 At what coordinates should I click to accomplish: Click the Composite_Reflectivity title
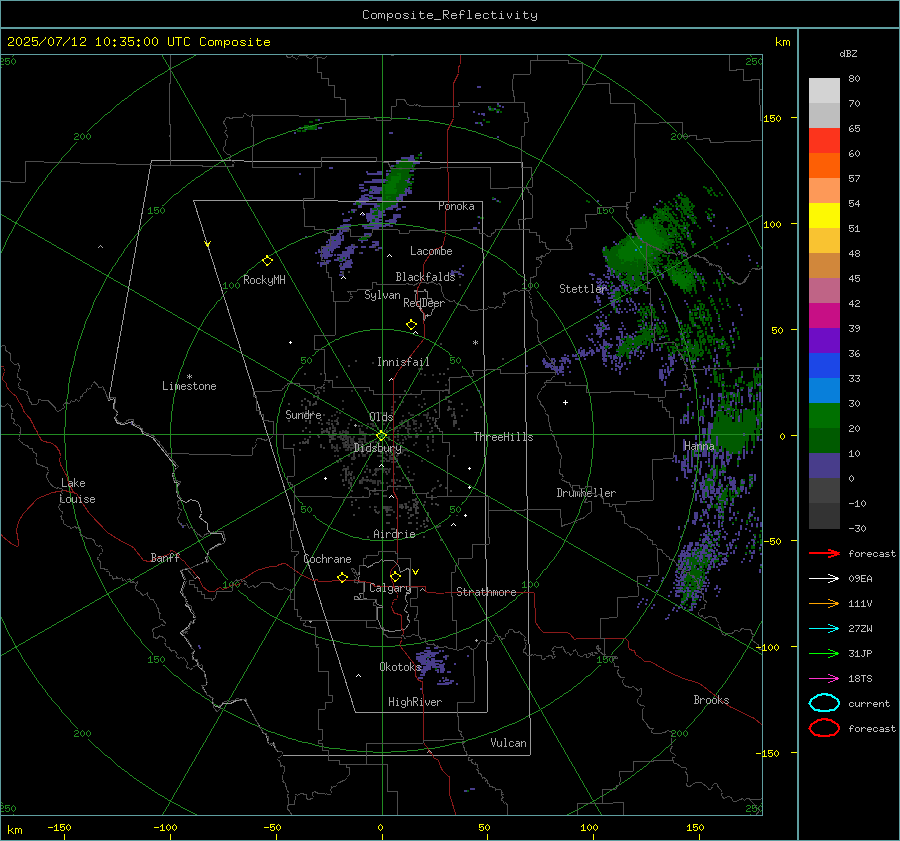pyautogui.click(x=450, y=15)
